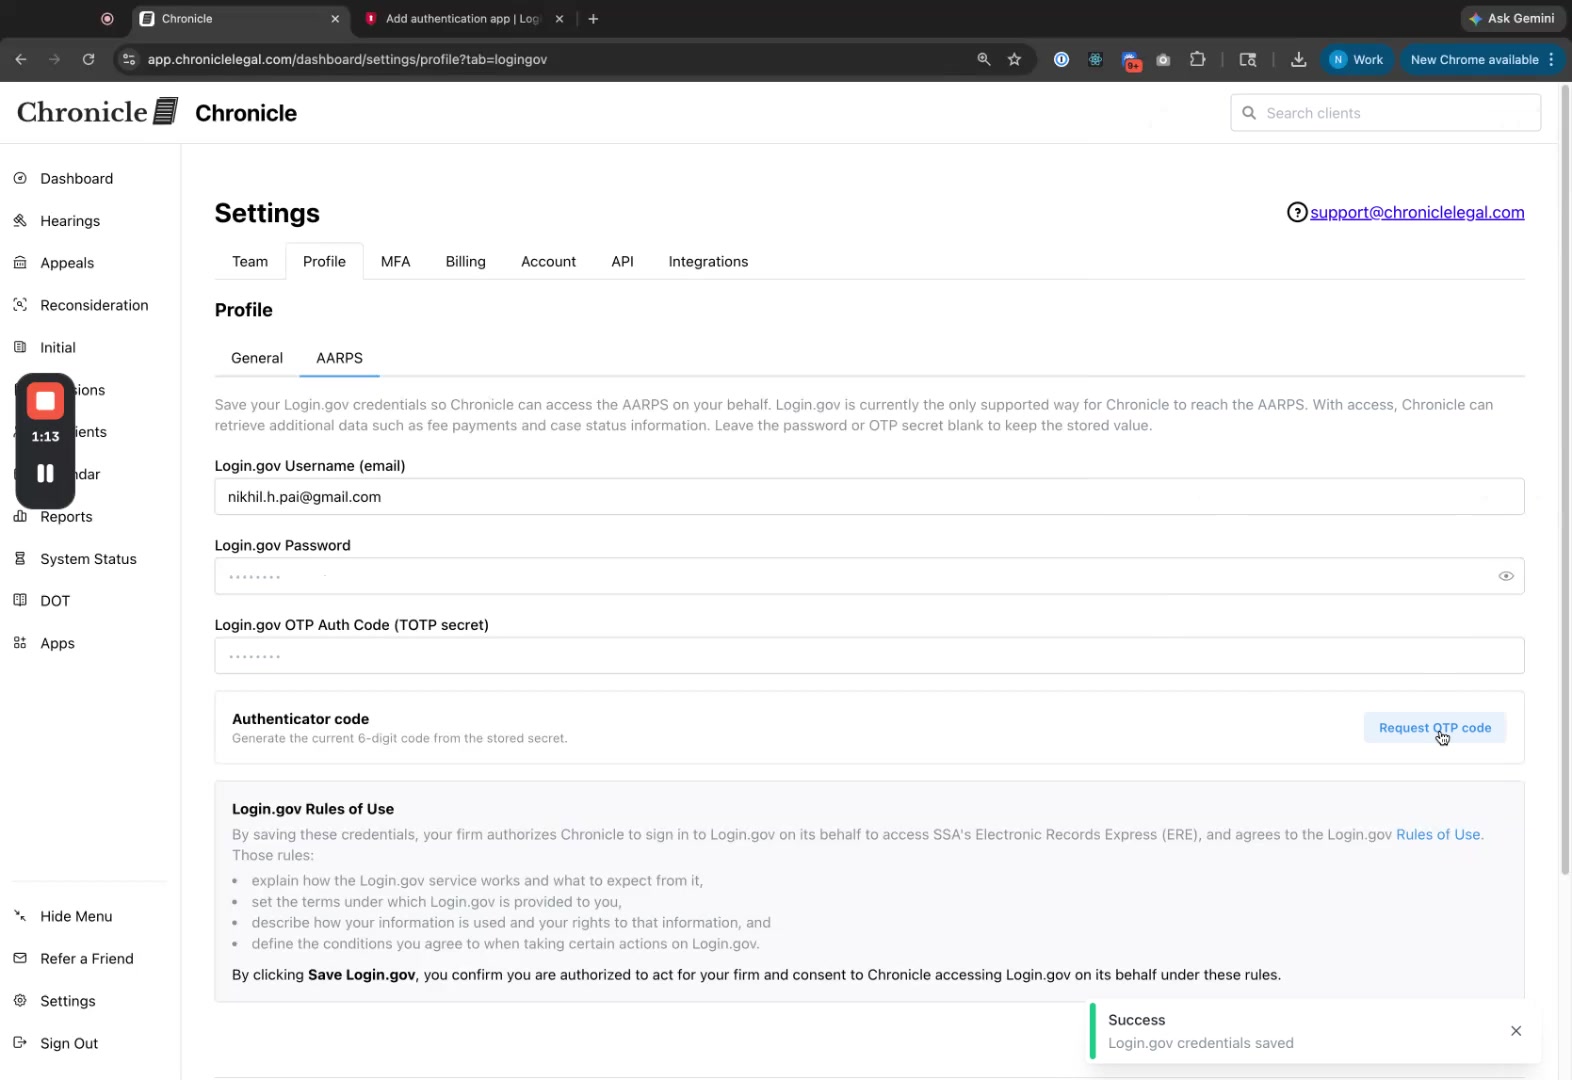The width and height of the screenshot is (1572, 1080).
Task: Click the support help question icon
Action: coord(1297,212)
